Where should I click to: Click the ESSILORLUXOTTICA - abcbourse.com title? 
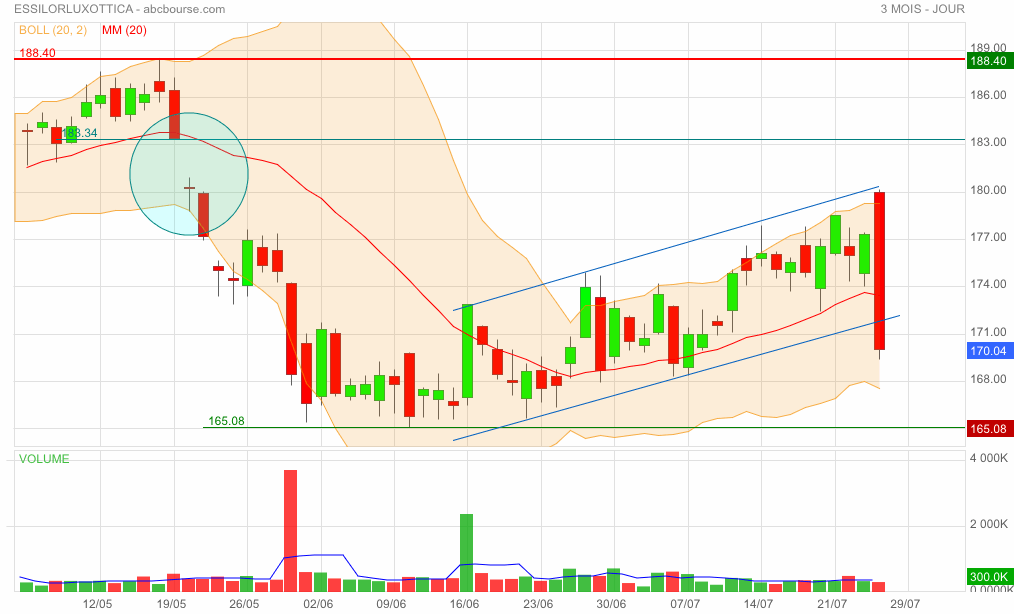click(x=120, y=9)
